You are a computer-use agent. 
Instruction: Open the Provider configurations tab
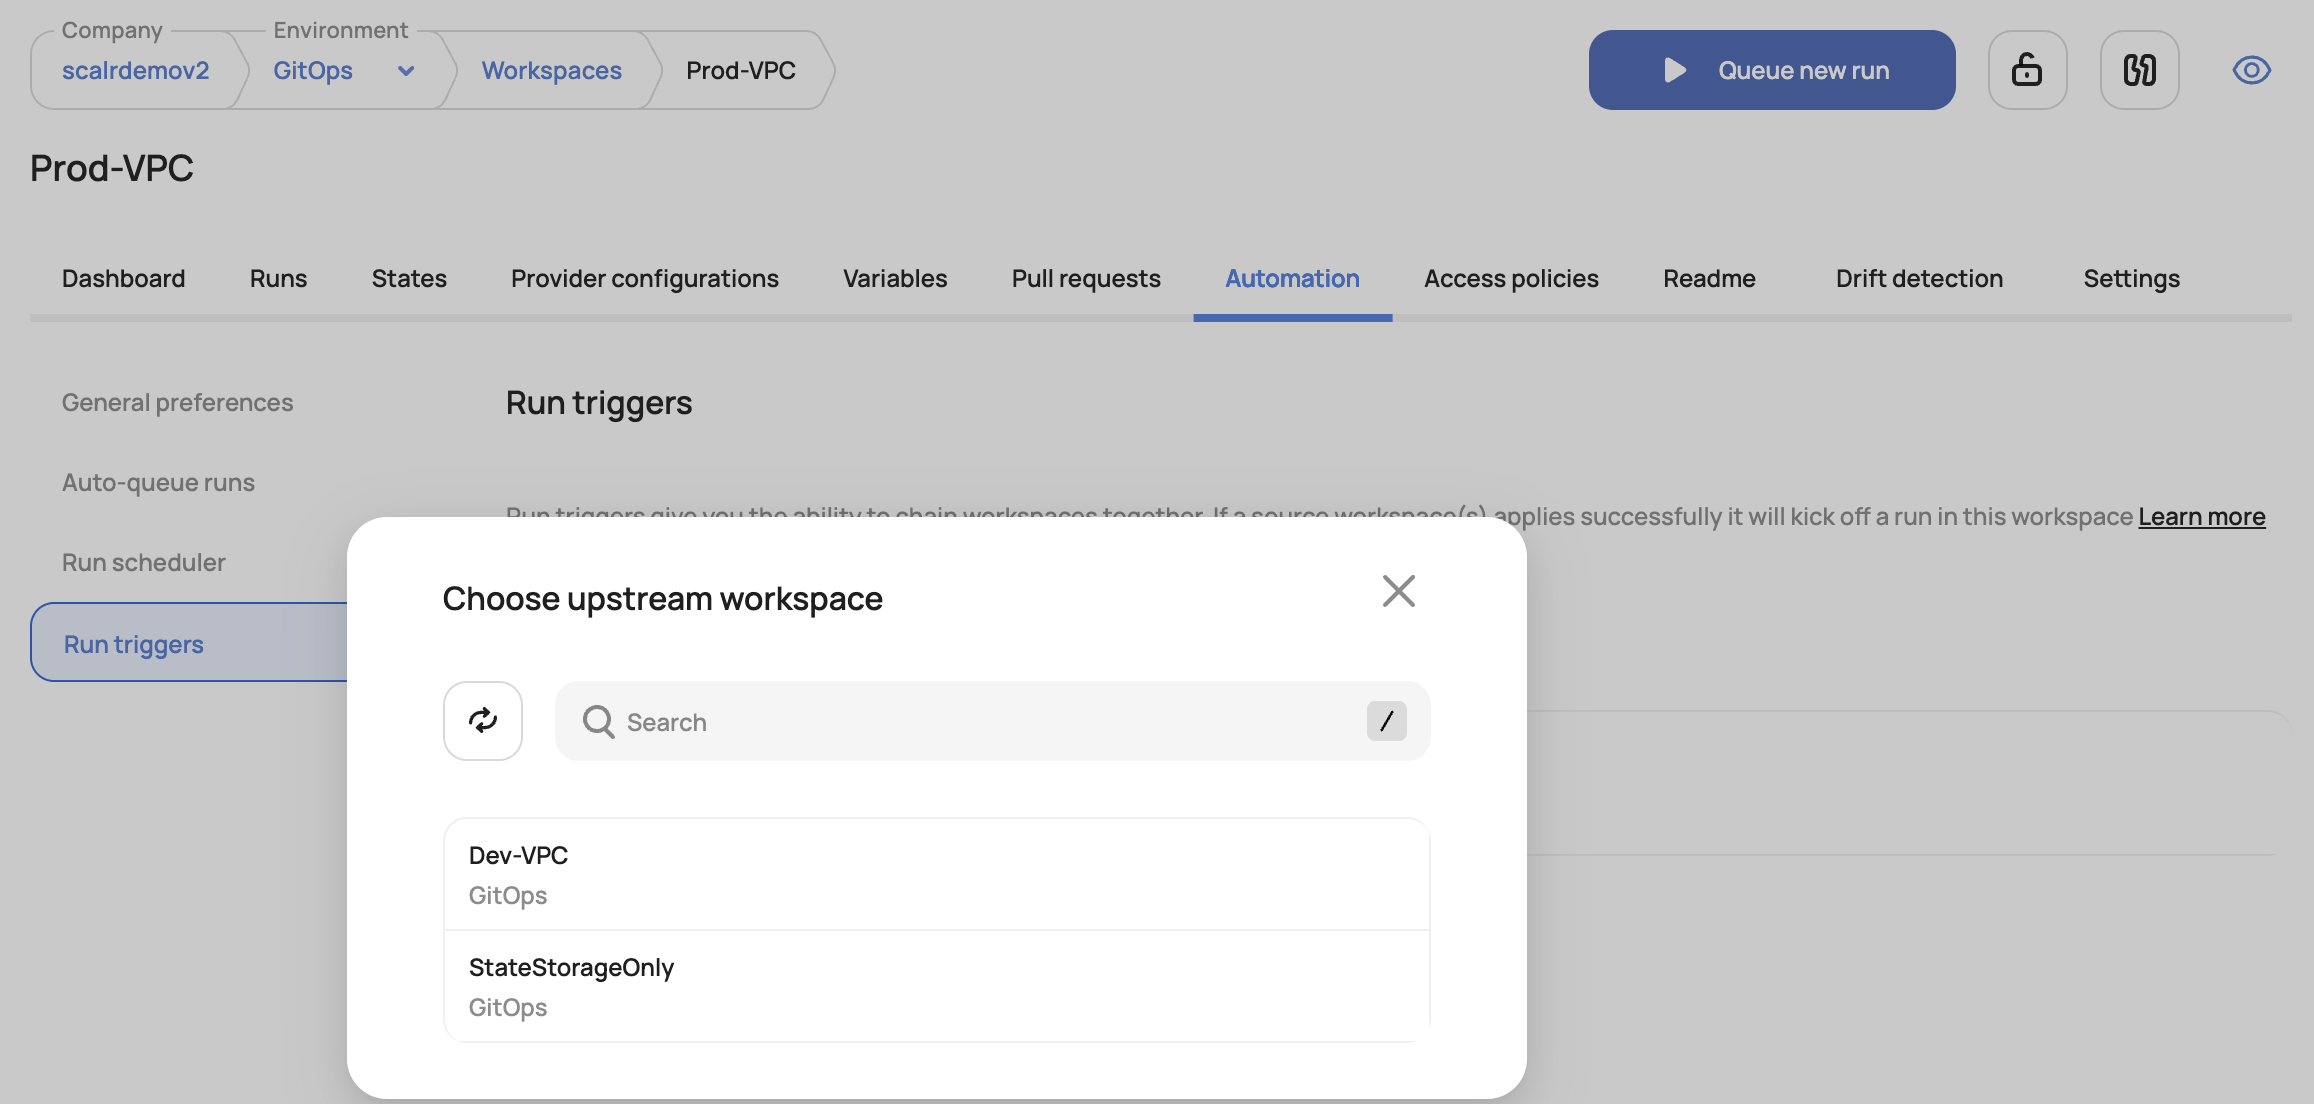pyautogui.click(x=644, y=278)
